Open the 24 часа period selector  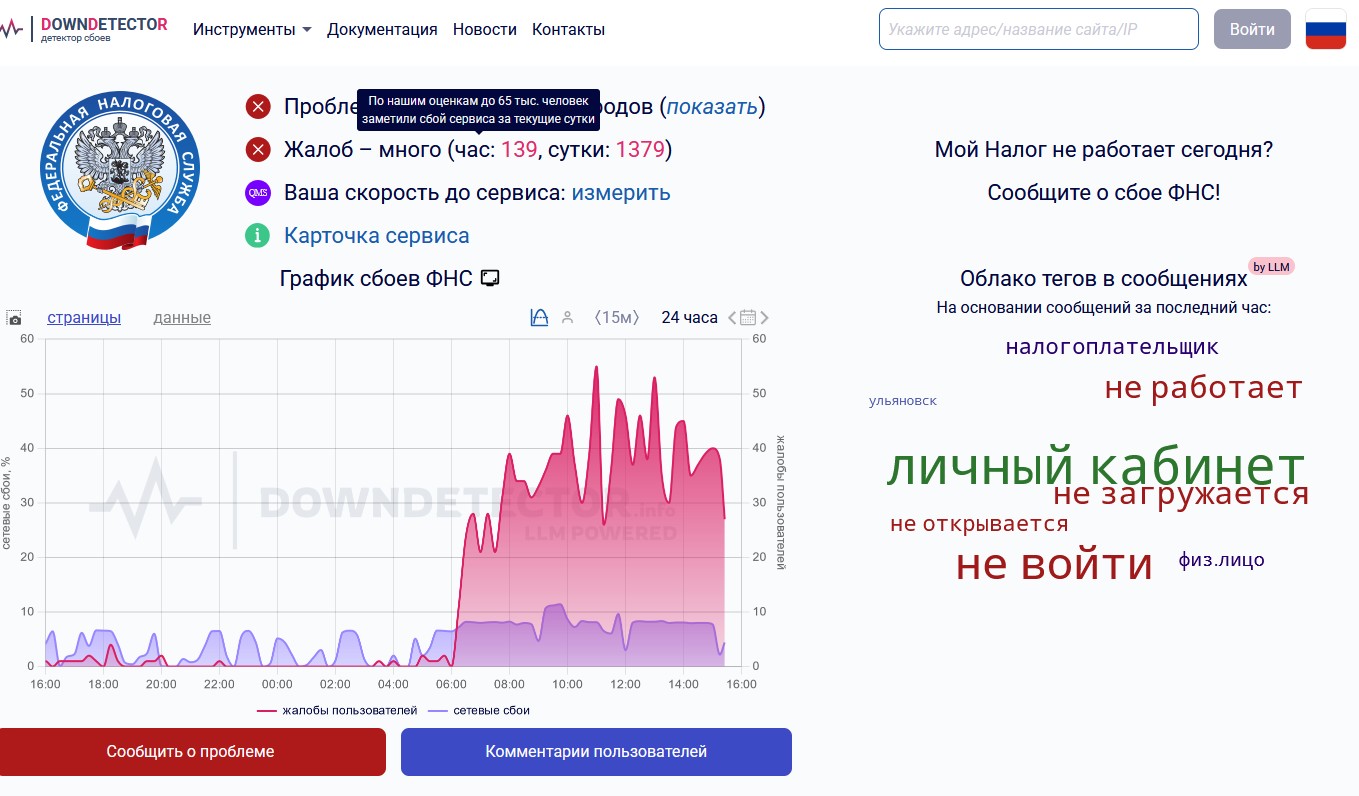[689, 317]
